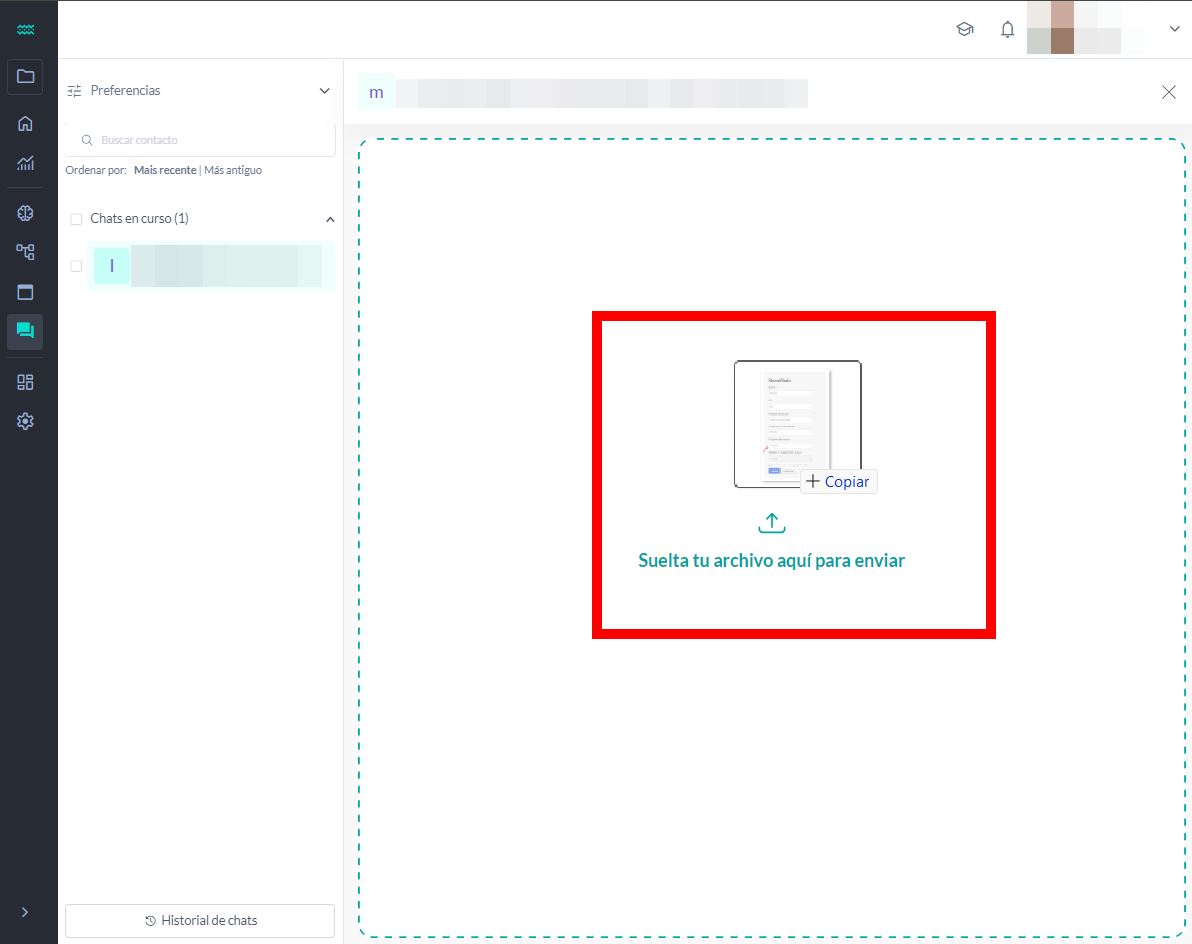Expand the Preferencias panel chevron
This screenshot has width=1192, height=944.
point(324,91)
